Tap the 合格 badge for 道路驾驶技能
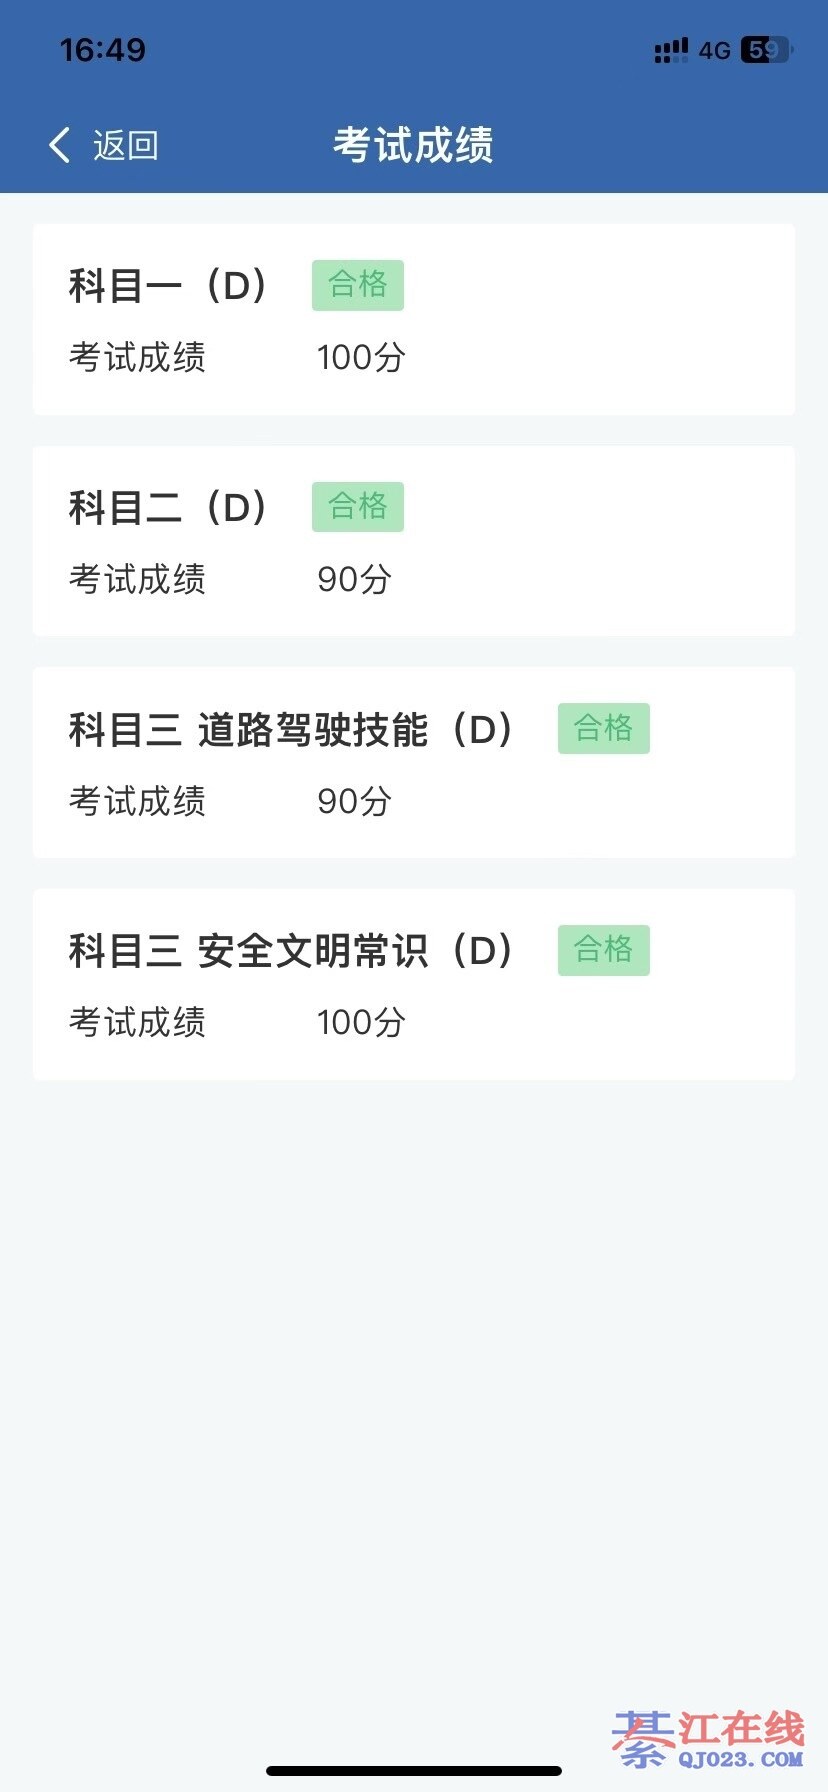Viewport: 828px width, 1792px height. click(x=604, y=728)
